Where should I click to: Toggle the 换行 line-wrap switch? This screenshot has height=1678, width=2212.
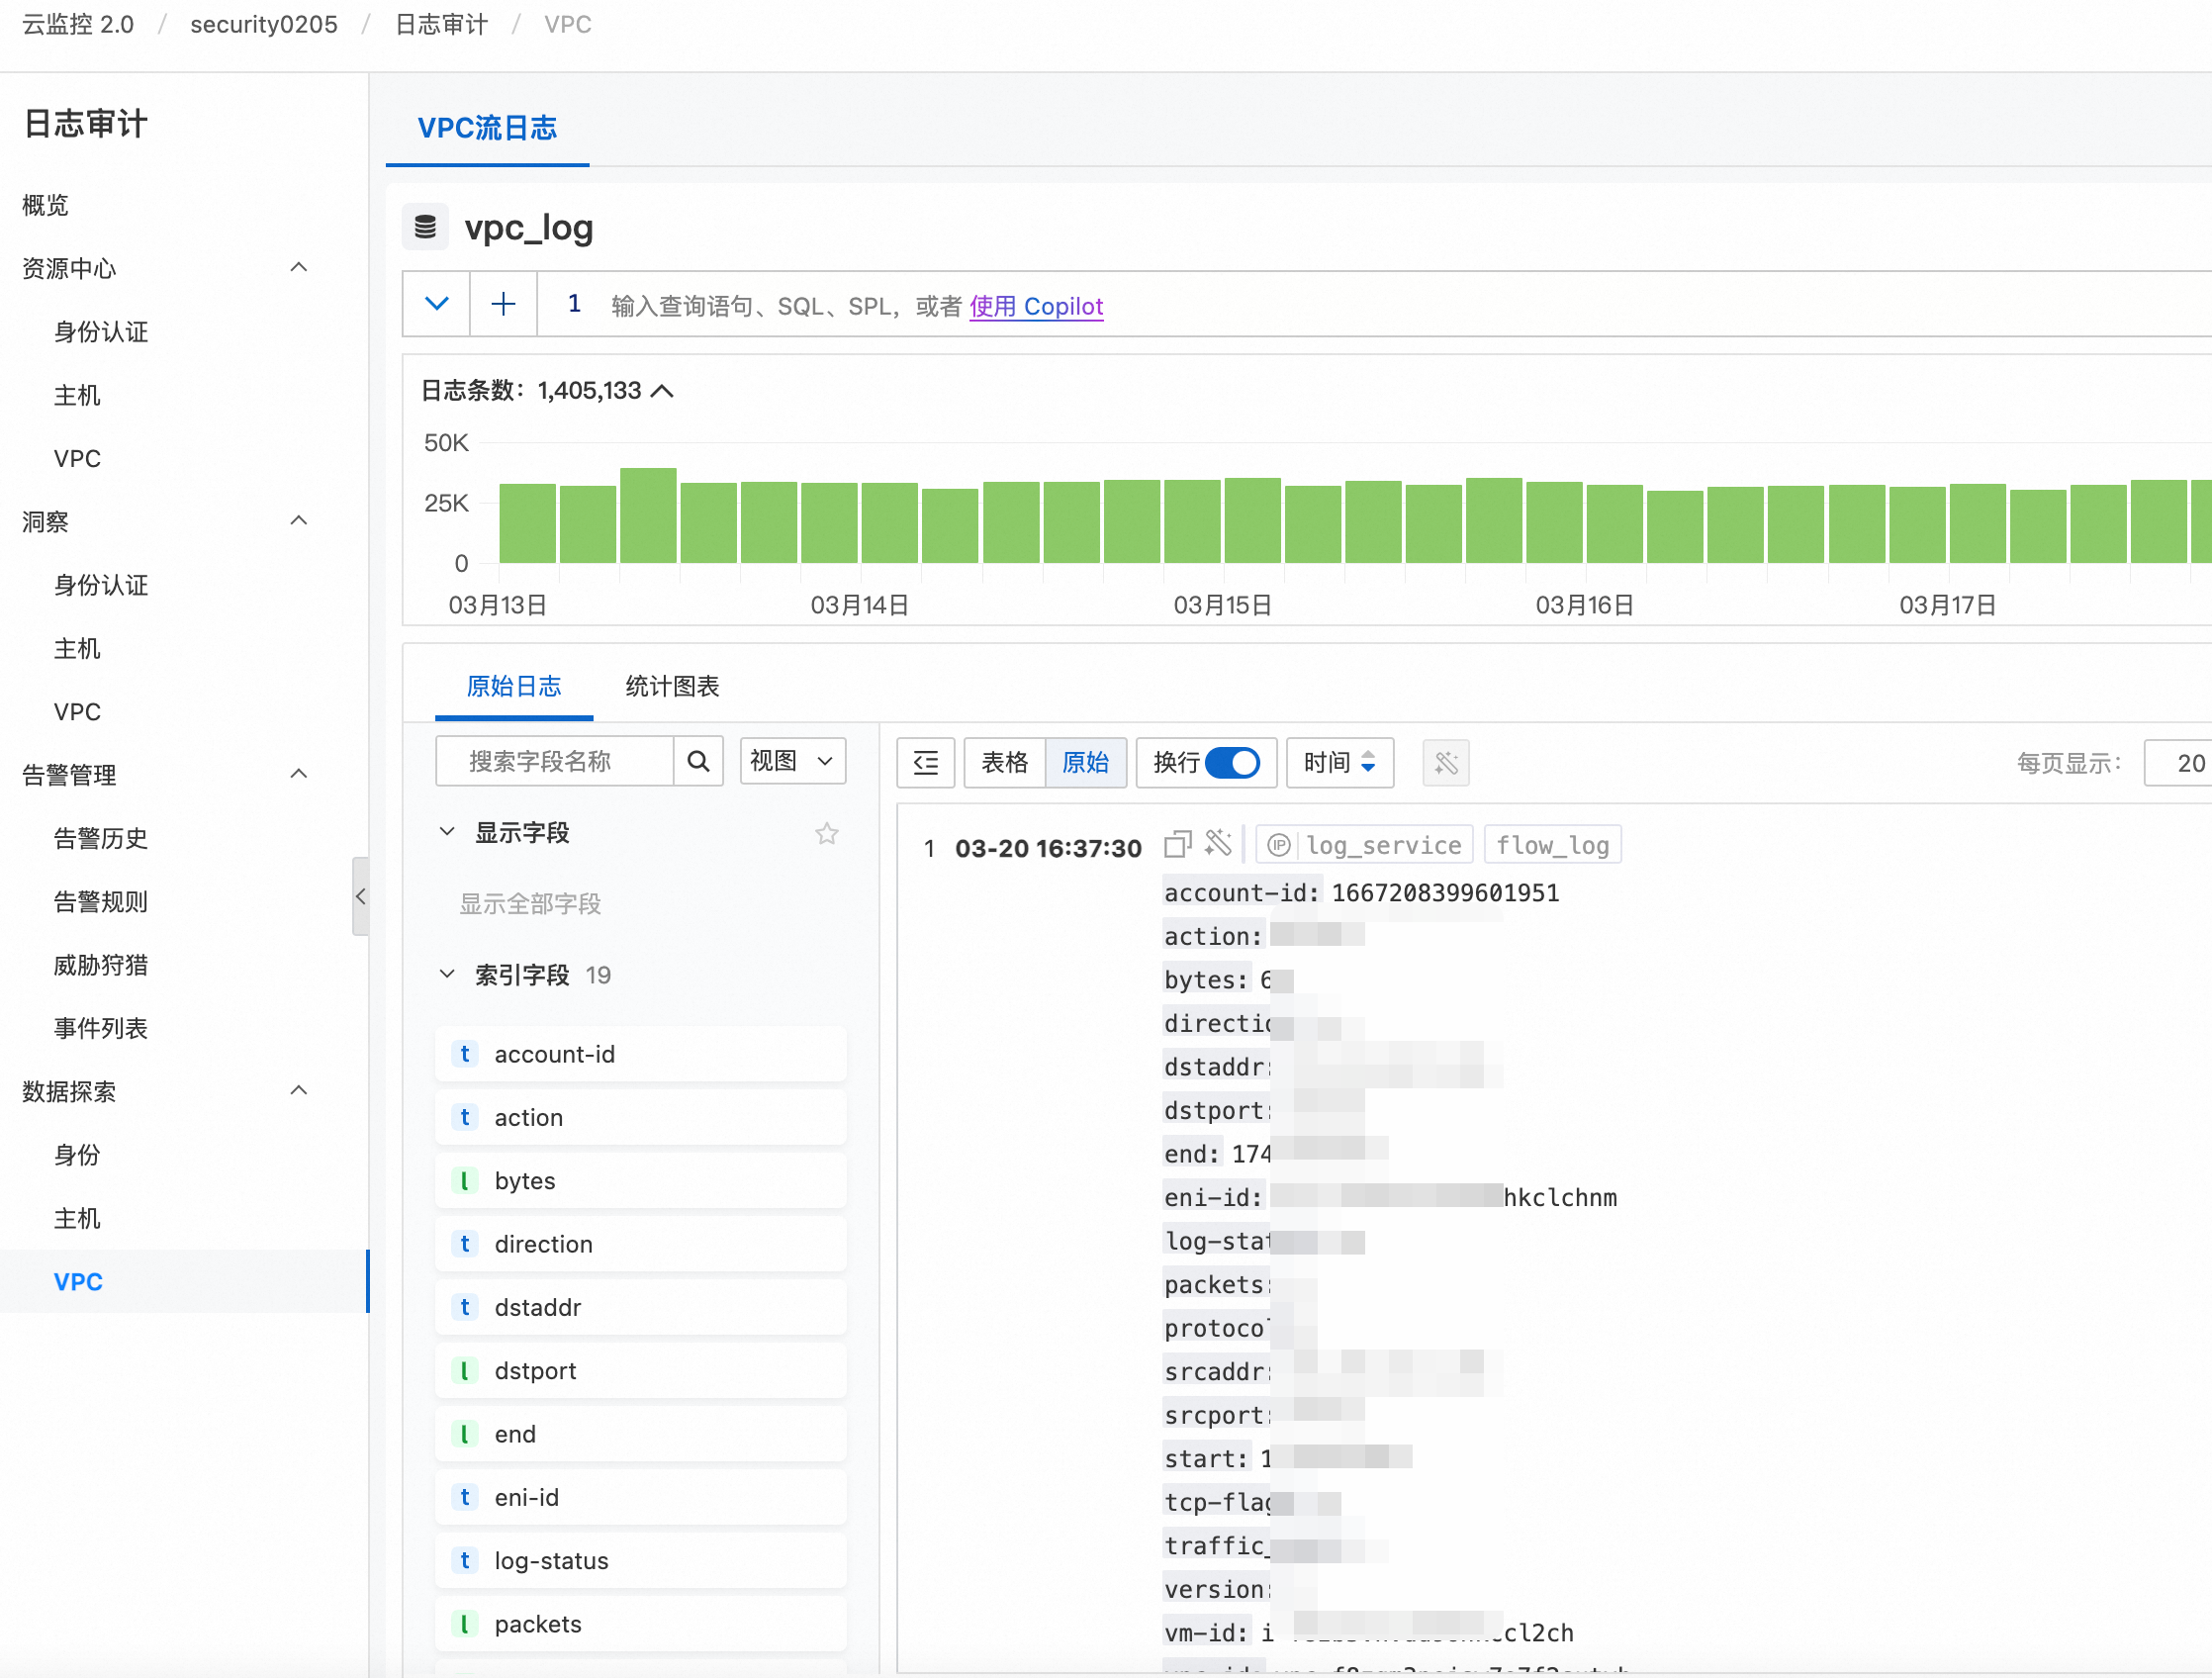1232,763
